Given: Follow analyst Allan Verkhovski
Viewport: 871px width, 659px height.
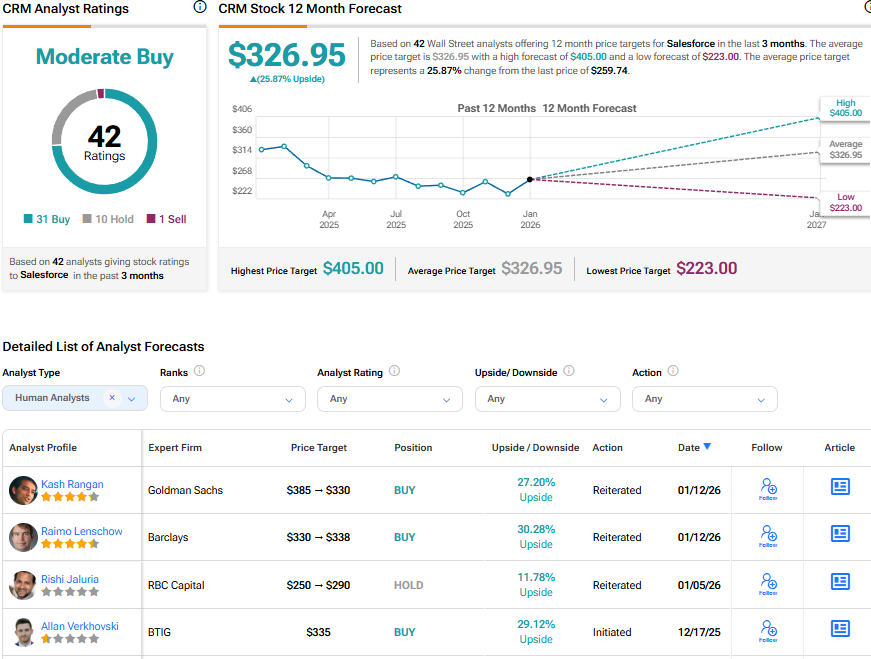Looking at the screenshot, I should (x=768, y=631).
